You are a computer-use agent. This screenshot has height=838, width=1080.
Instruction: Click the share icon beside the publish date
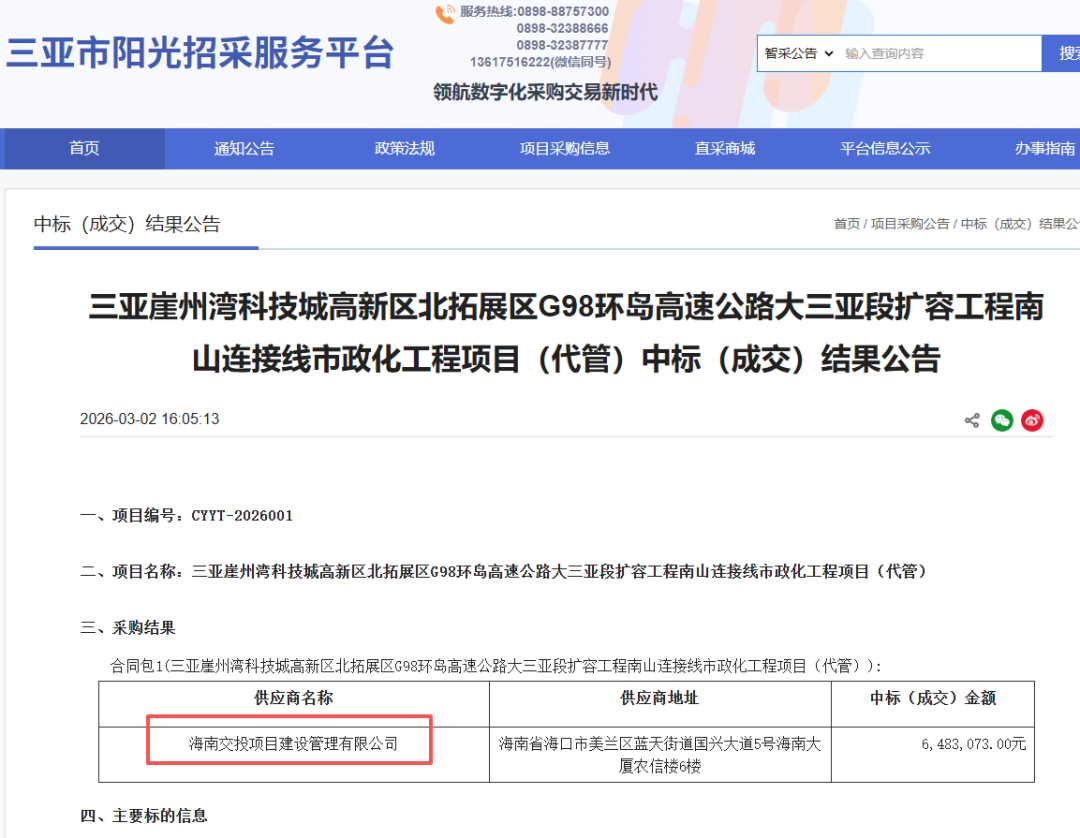(971, 421)
